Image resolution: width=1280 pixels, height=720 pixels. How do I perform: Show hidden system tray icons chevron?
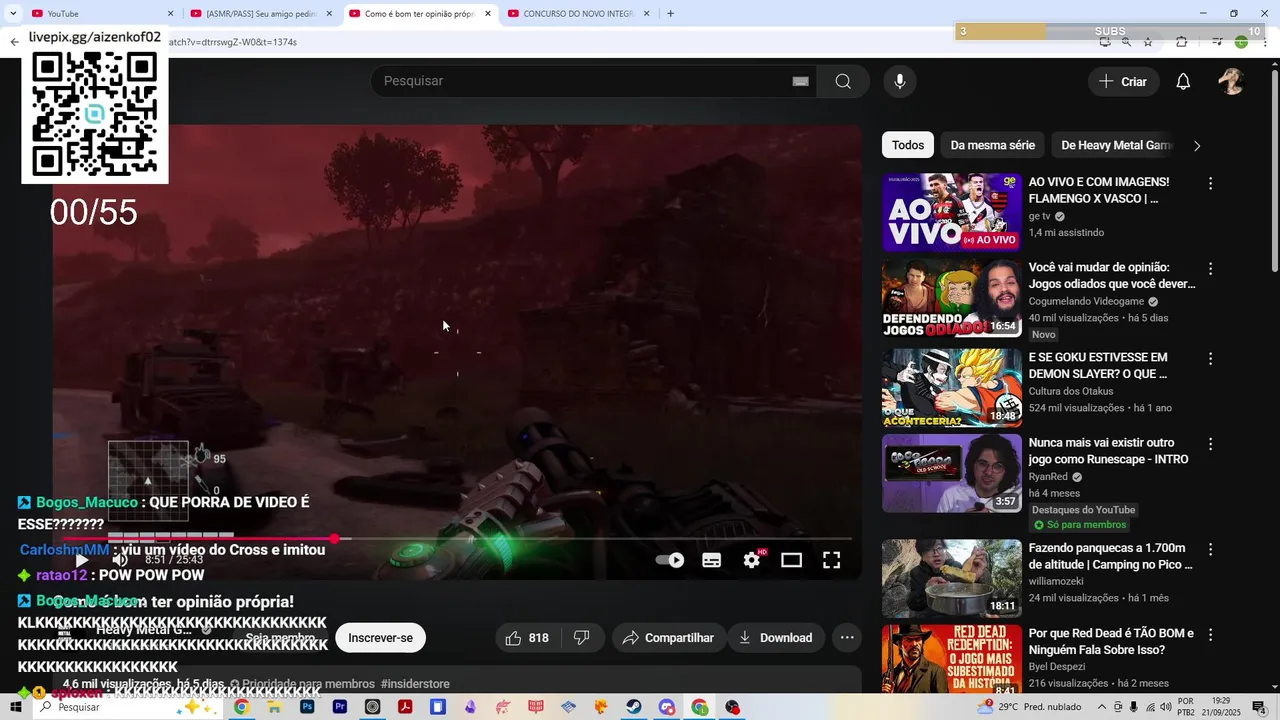coord(1102,707)
